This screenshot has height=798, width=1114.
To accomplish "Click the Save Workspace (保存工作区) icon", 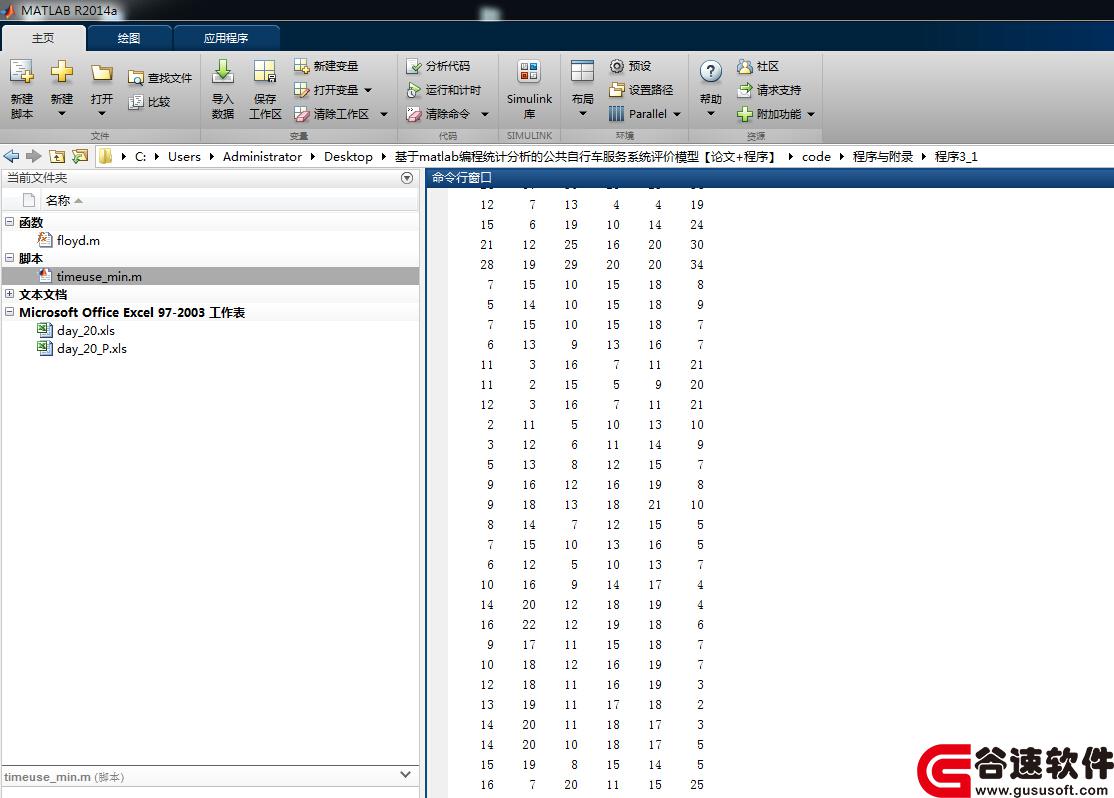I will (265, 72).
